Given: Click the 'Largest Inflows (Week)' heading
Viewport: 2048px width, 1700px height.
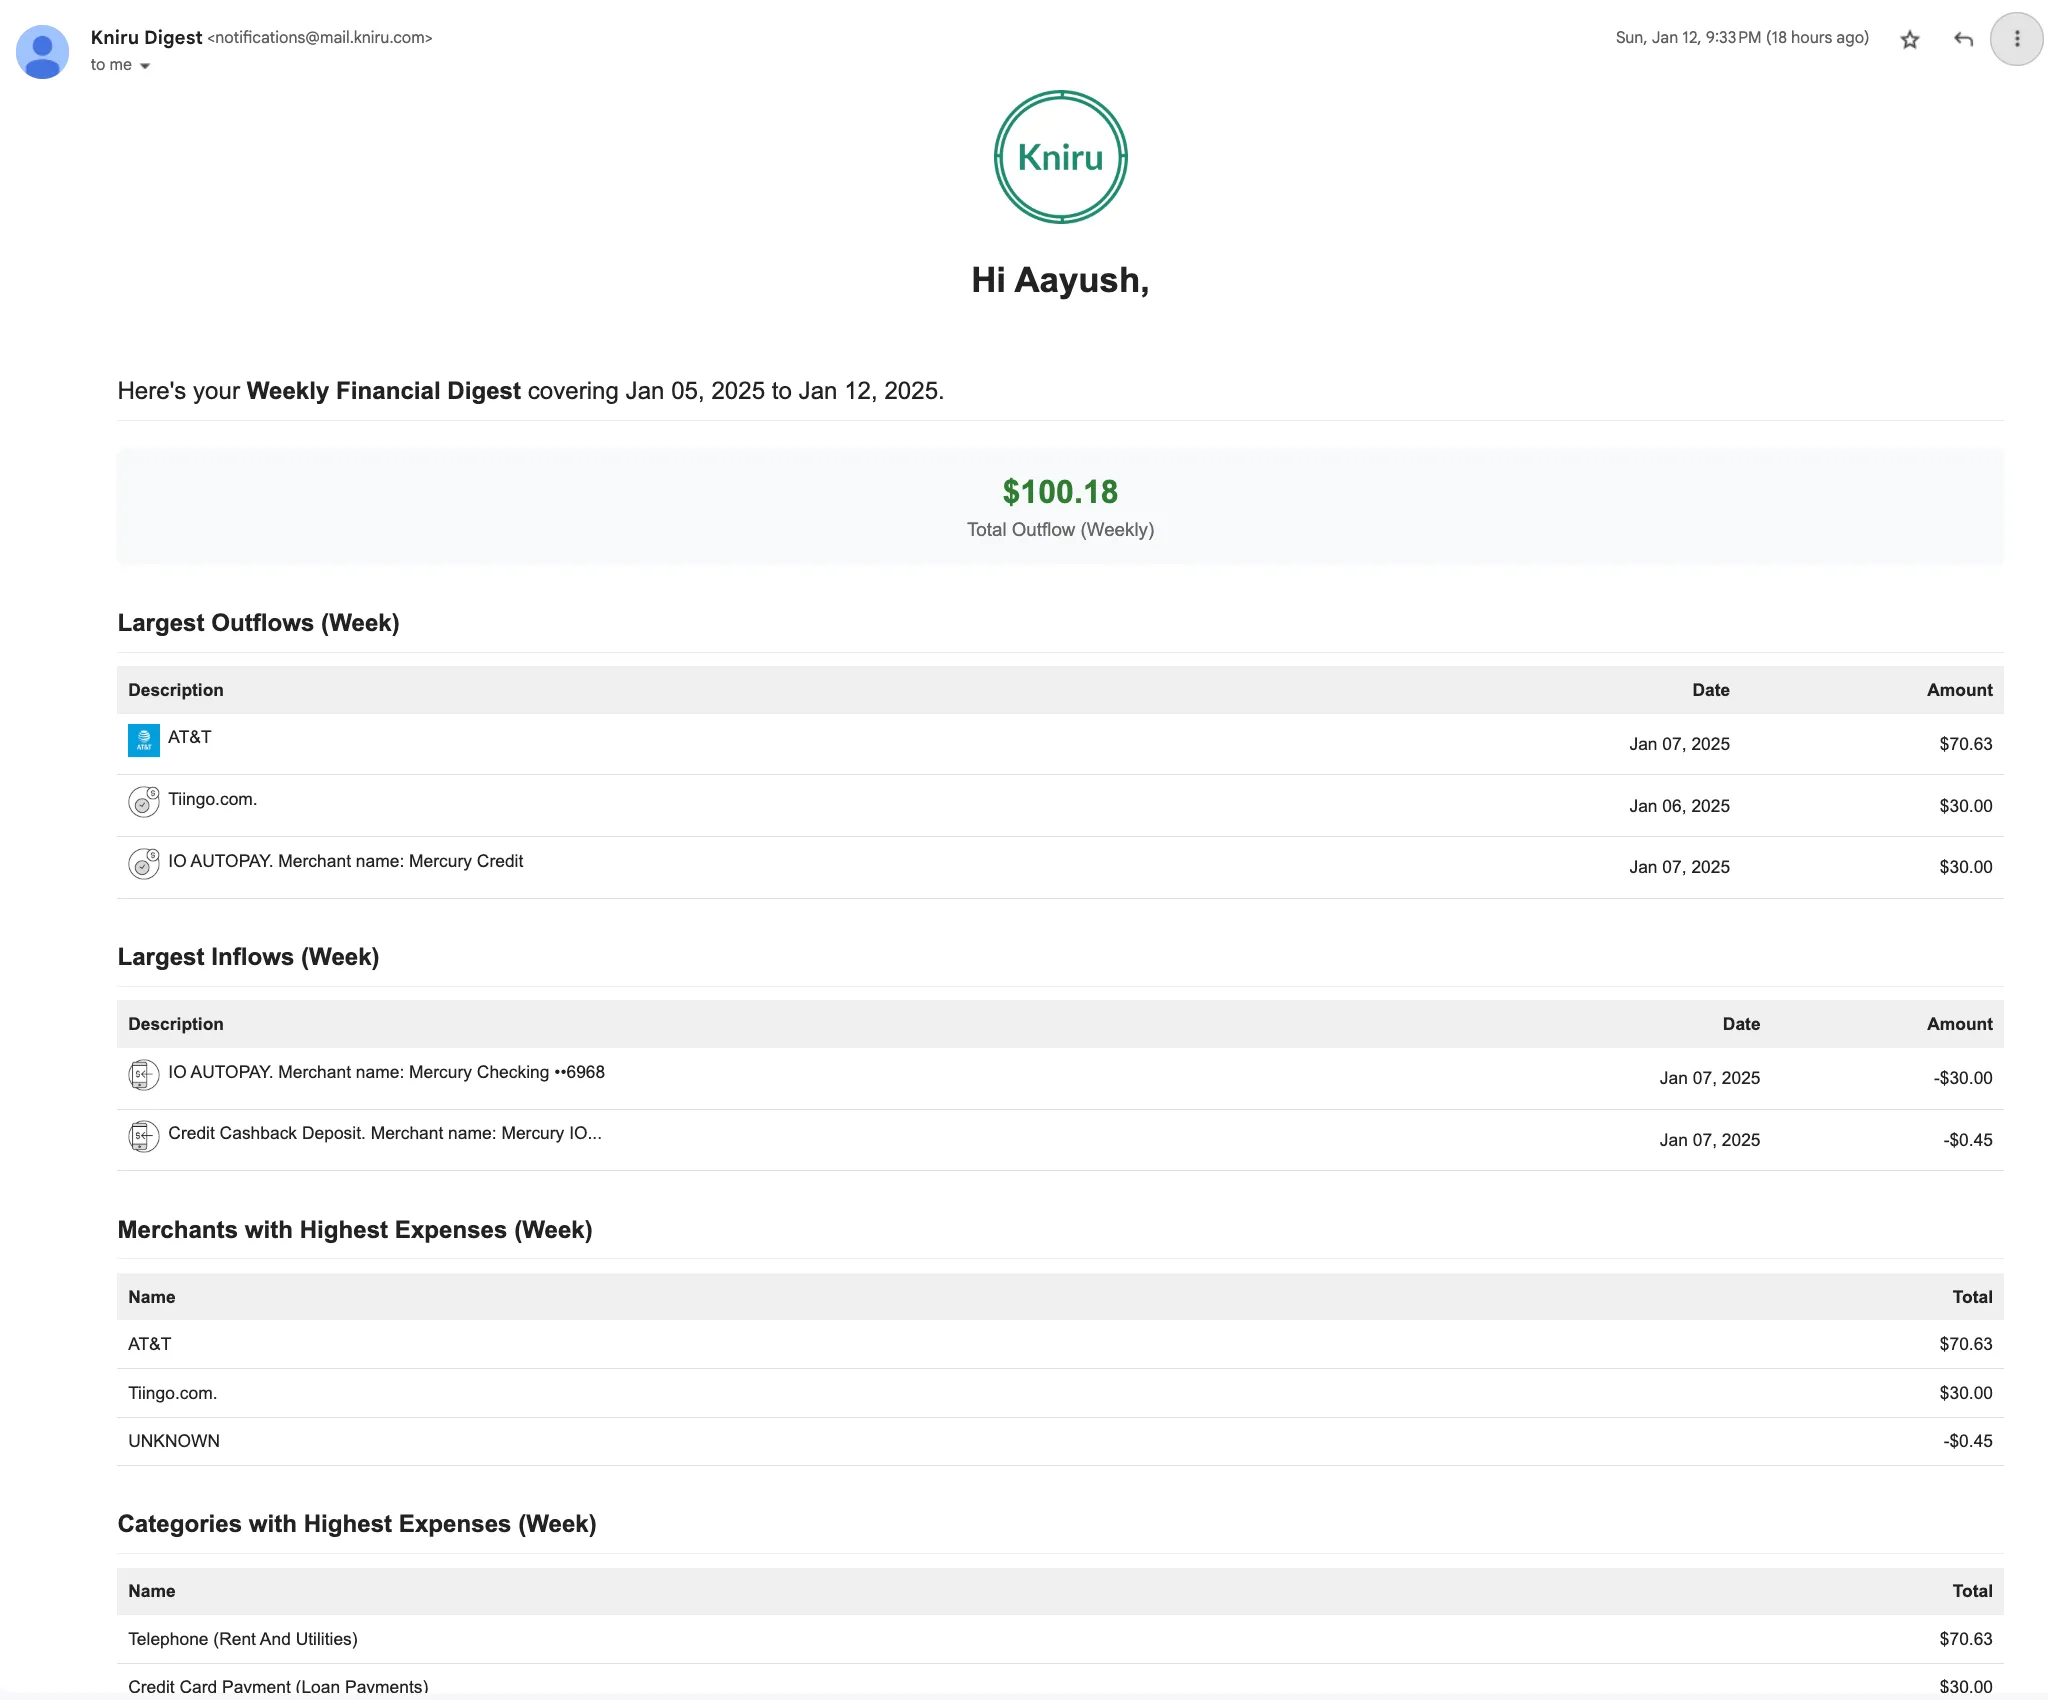Looking at the screenshot, I should [248, 957].
